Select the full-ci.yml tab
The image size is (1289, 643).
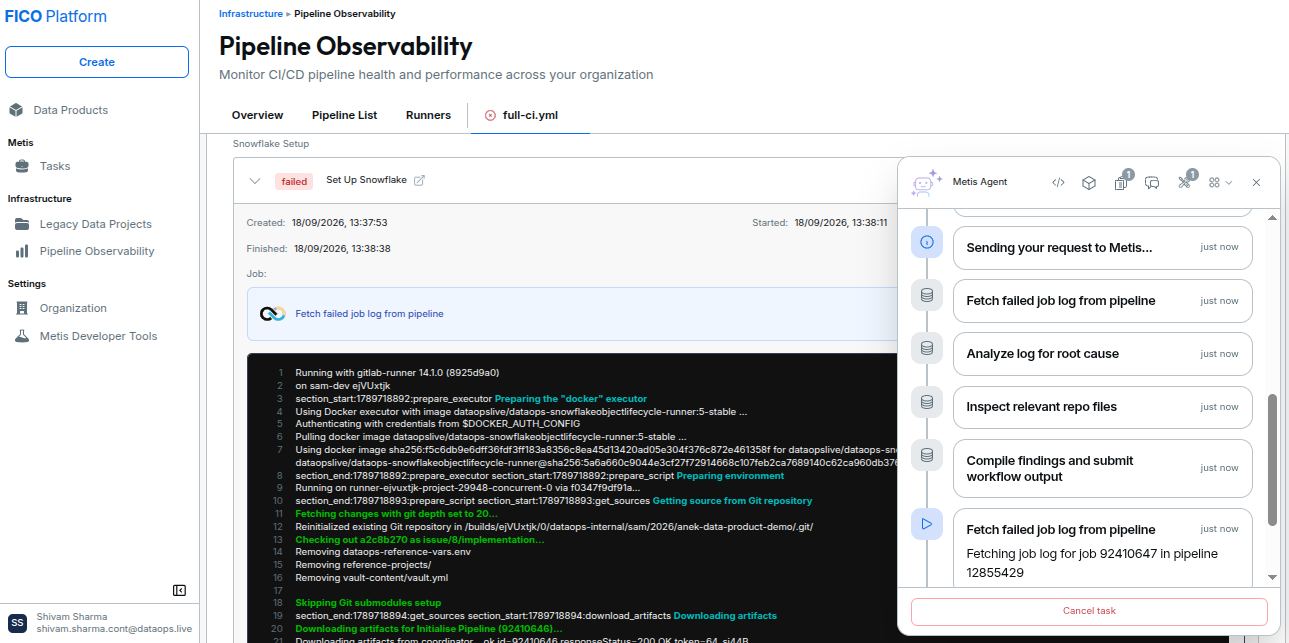(x=530, y=115)
